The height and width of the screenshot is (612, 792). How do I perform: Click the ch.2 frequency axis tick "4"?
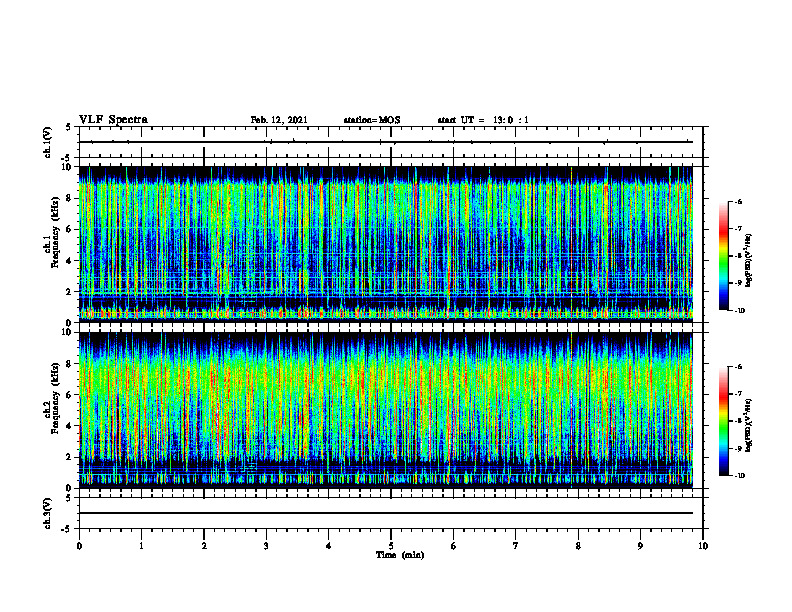[x=69, y=426]
